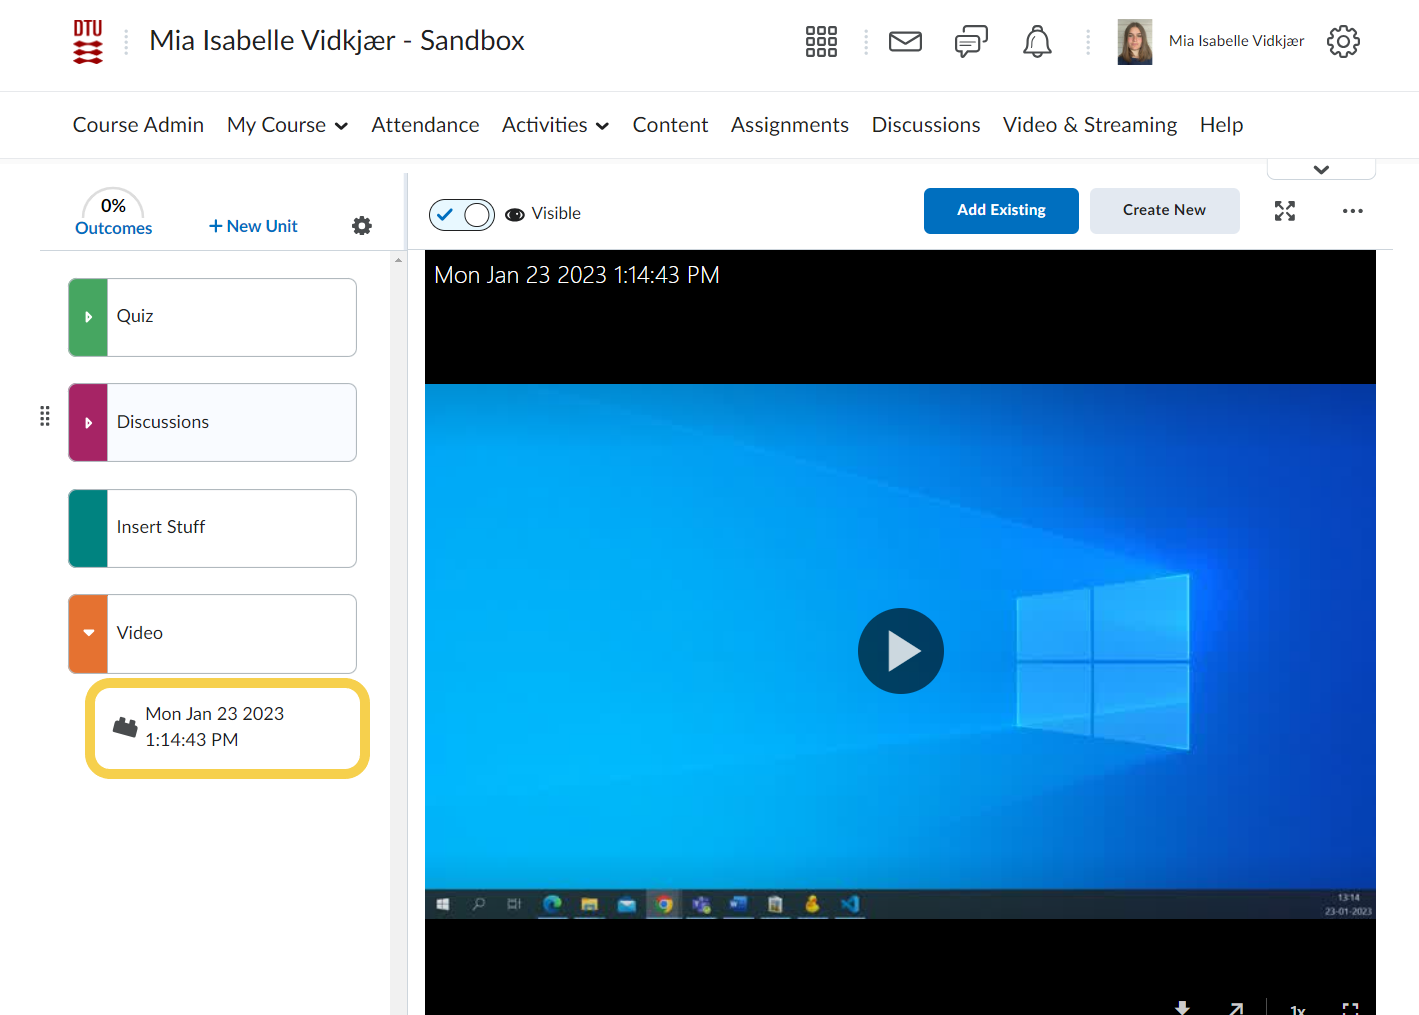Click the Create New button
The width and height of the screenshot is (1419, 1015).
[x=1164, y=211]
